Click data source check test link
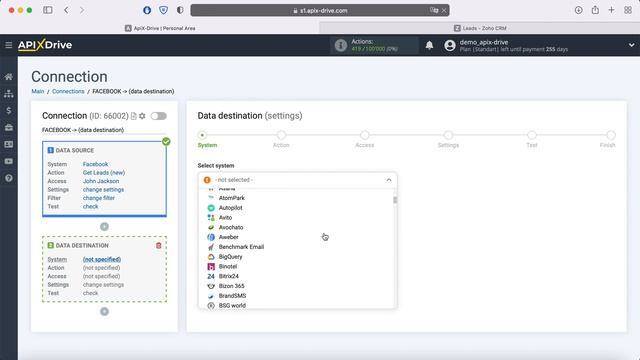 90,207
